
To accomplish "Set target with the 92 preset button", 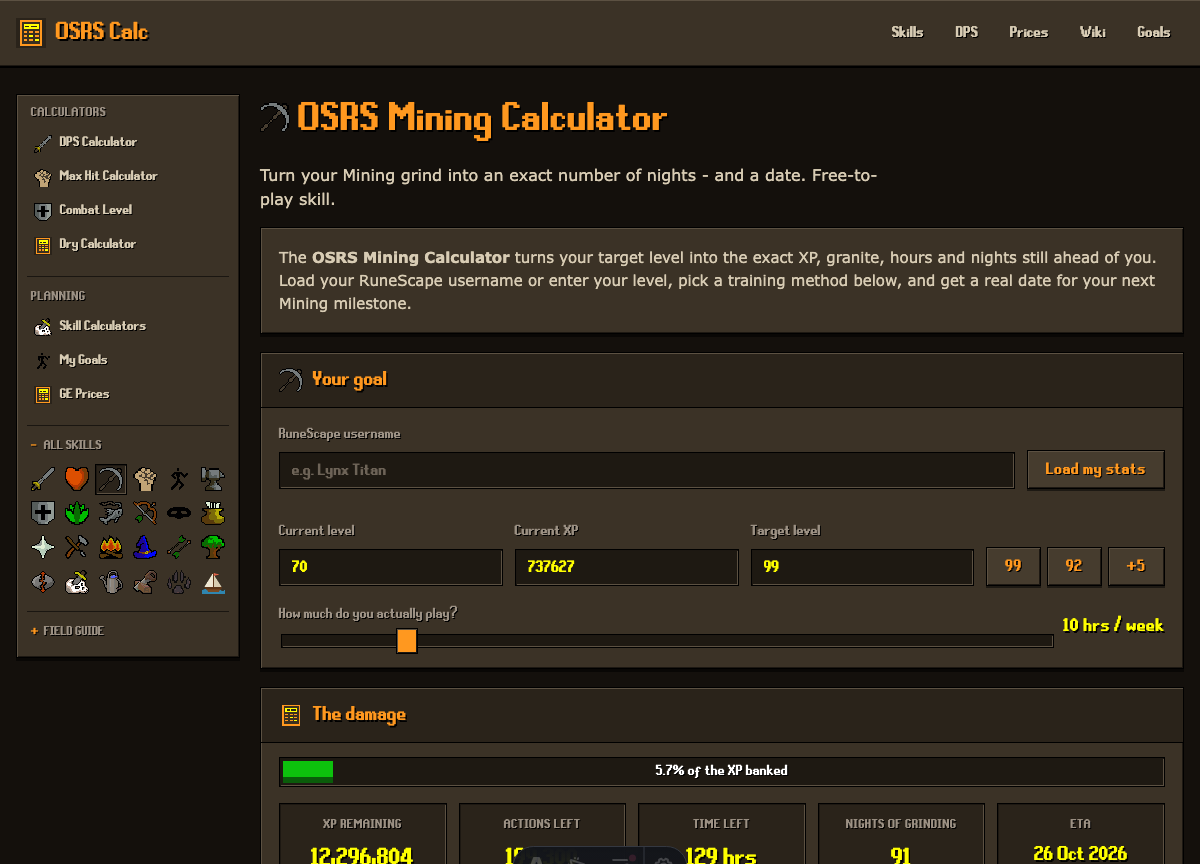I will tap(1074, 566).
